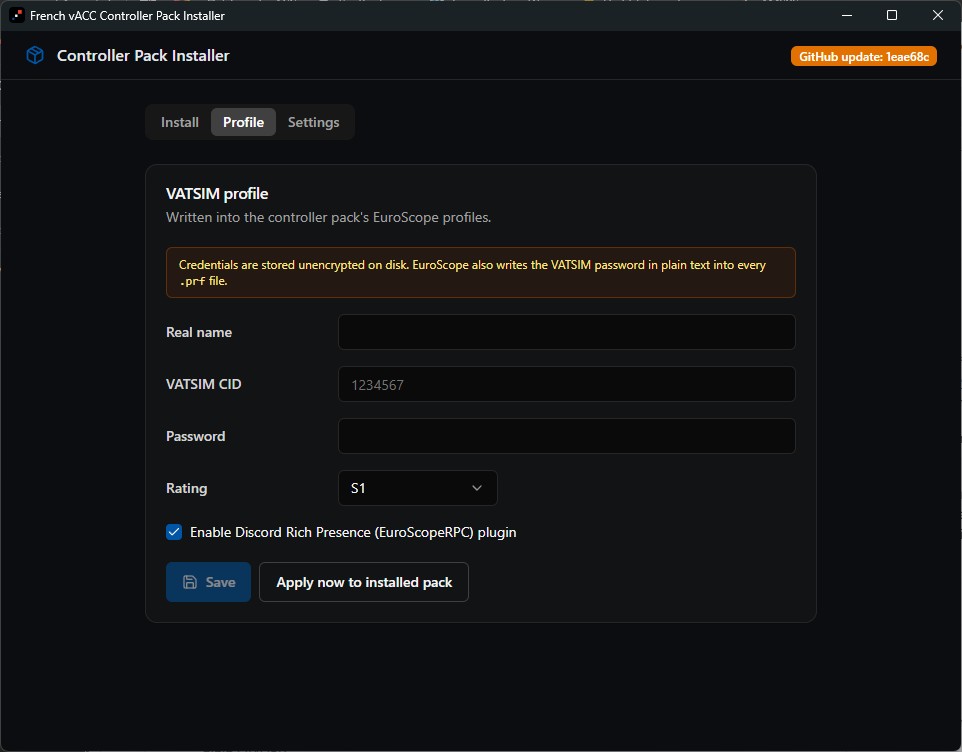The image size is (962, 752).
Task: Maximize the installer window
Action: point(892,15)
